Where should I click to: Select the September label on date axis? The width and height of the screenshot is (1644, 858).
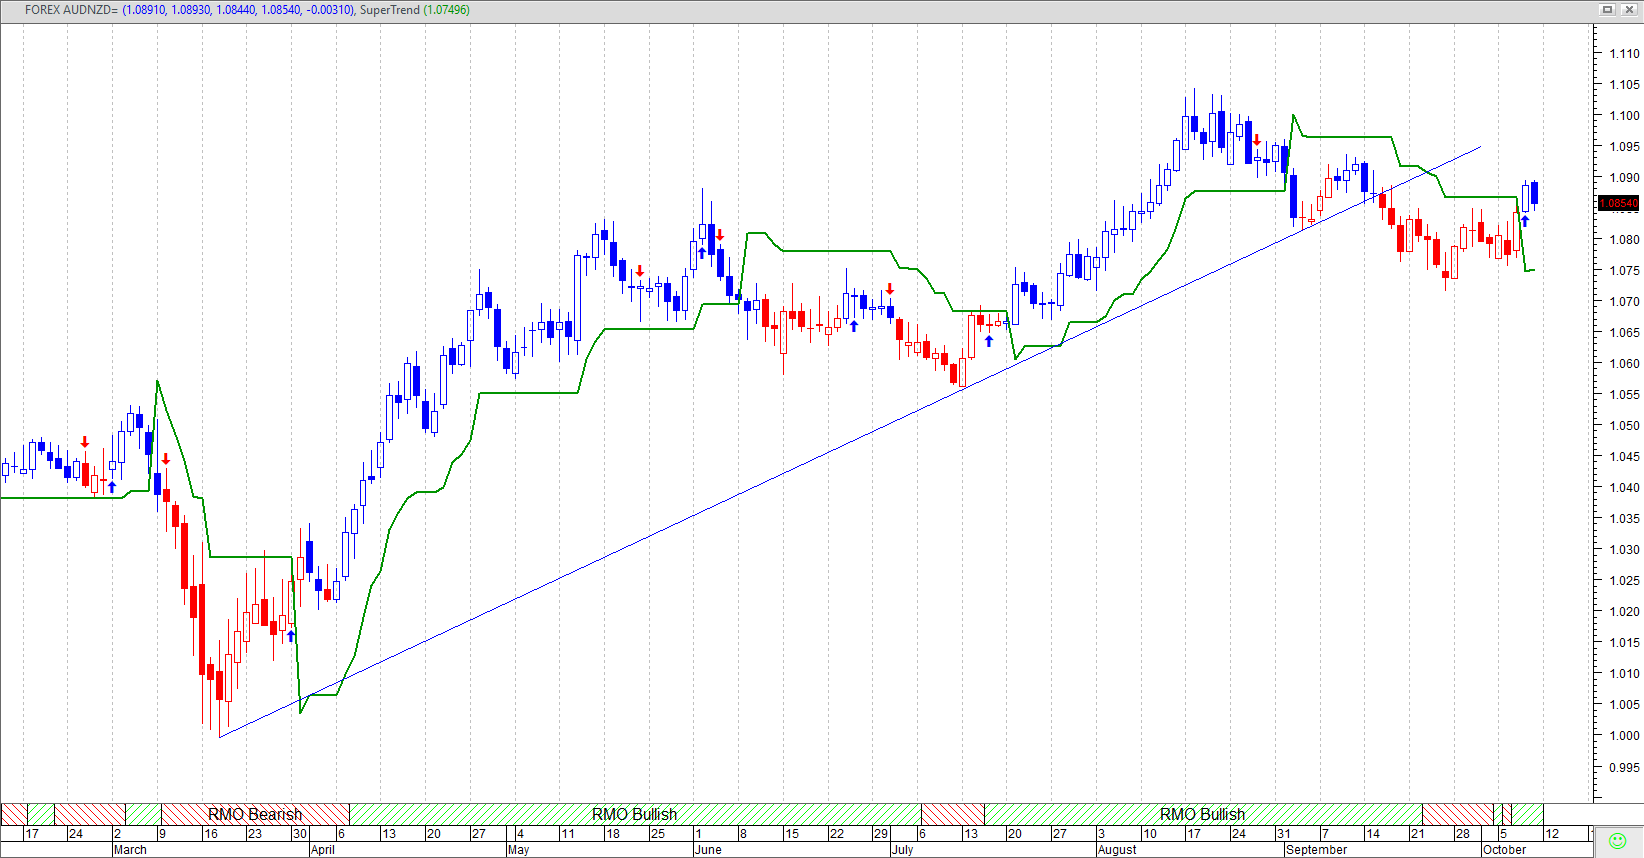(x=1316, y=850)
